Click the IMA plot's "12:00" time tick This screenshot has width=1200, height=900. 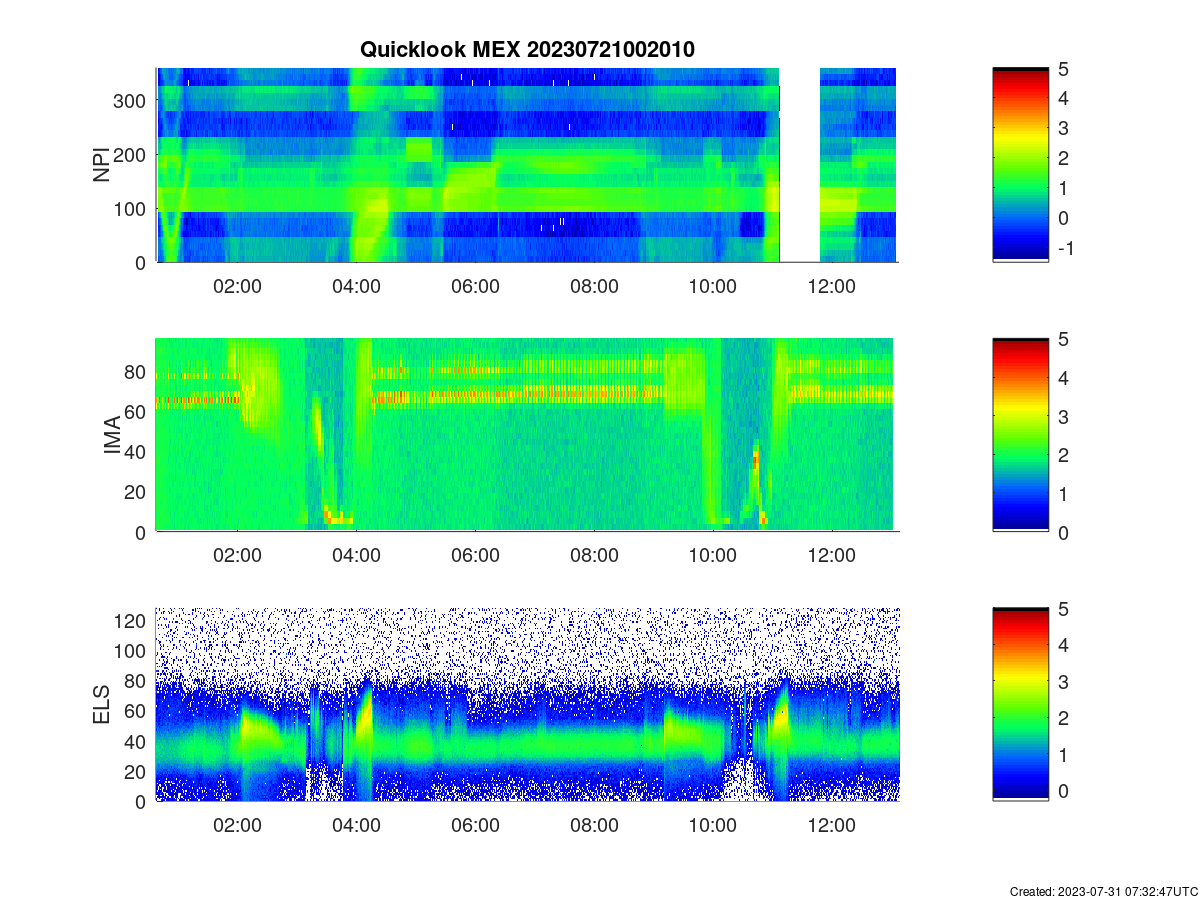coord(832,556)
